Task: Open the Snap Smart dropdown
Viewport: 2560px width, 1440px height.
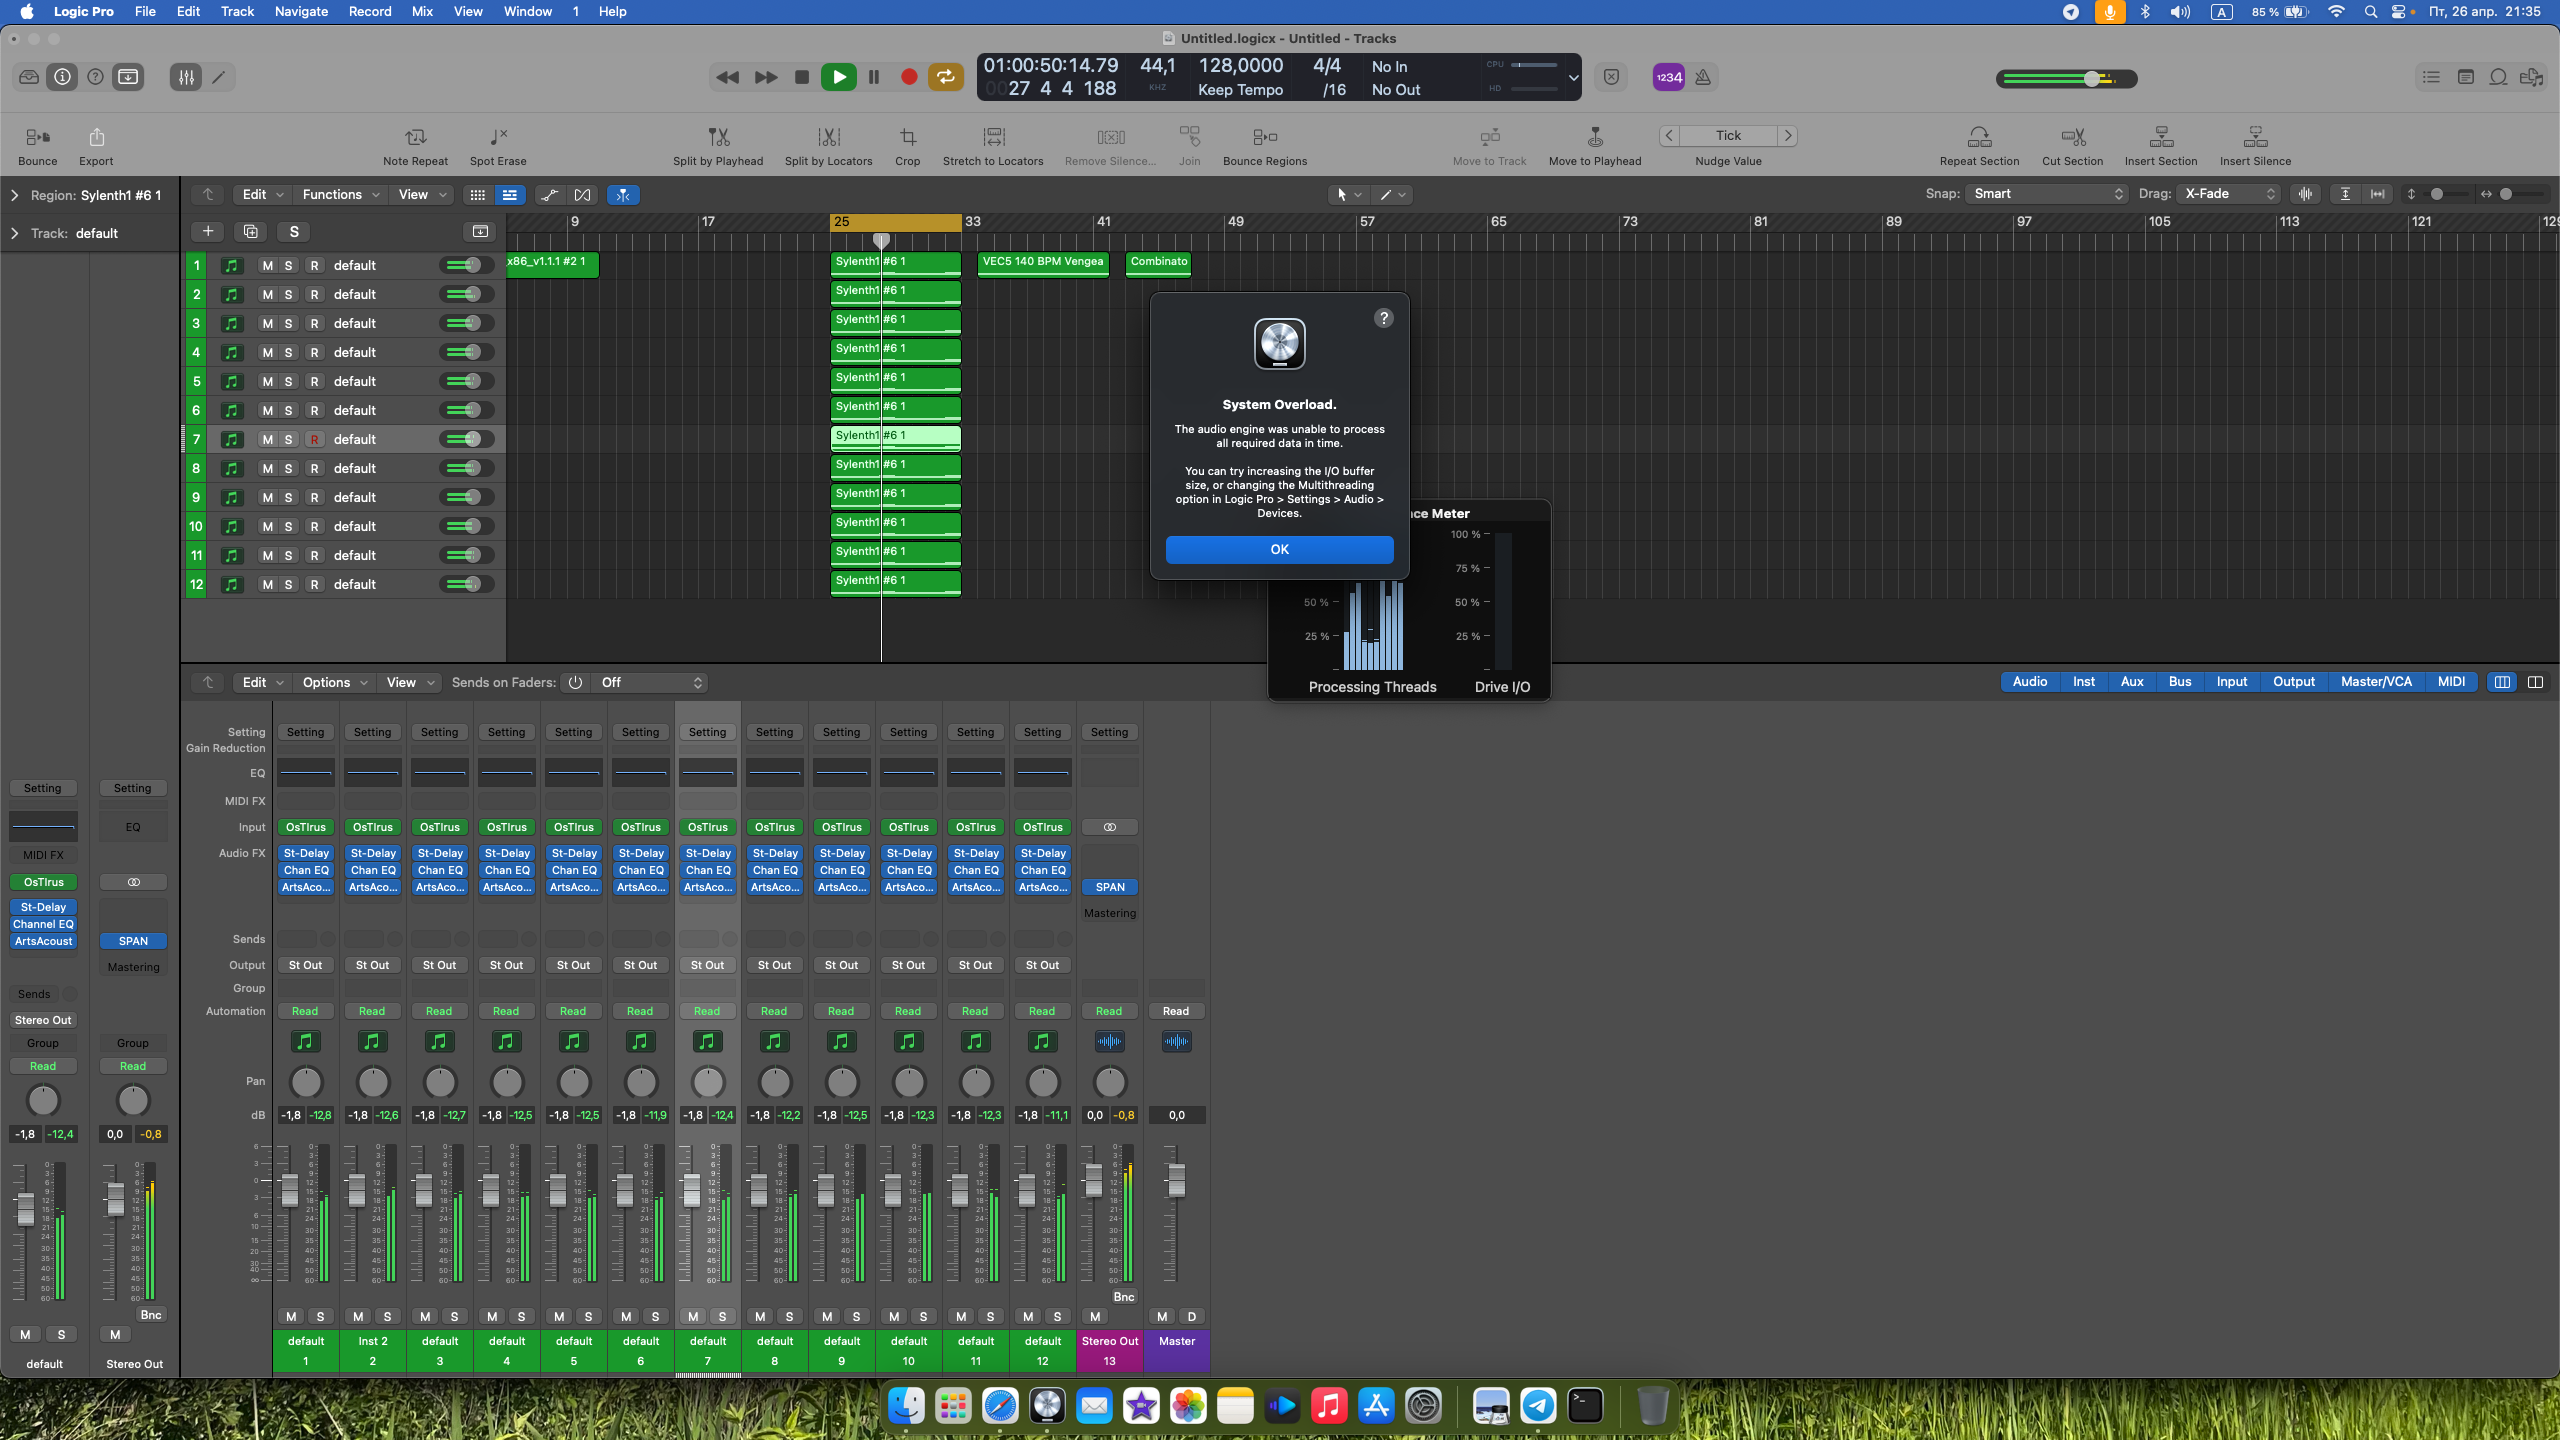Action: coord(2048,194)
